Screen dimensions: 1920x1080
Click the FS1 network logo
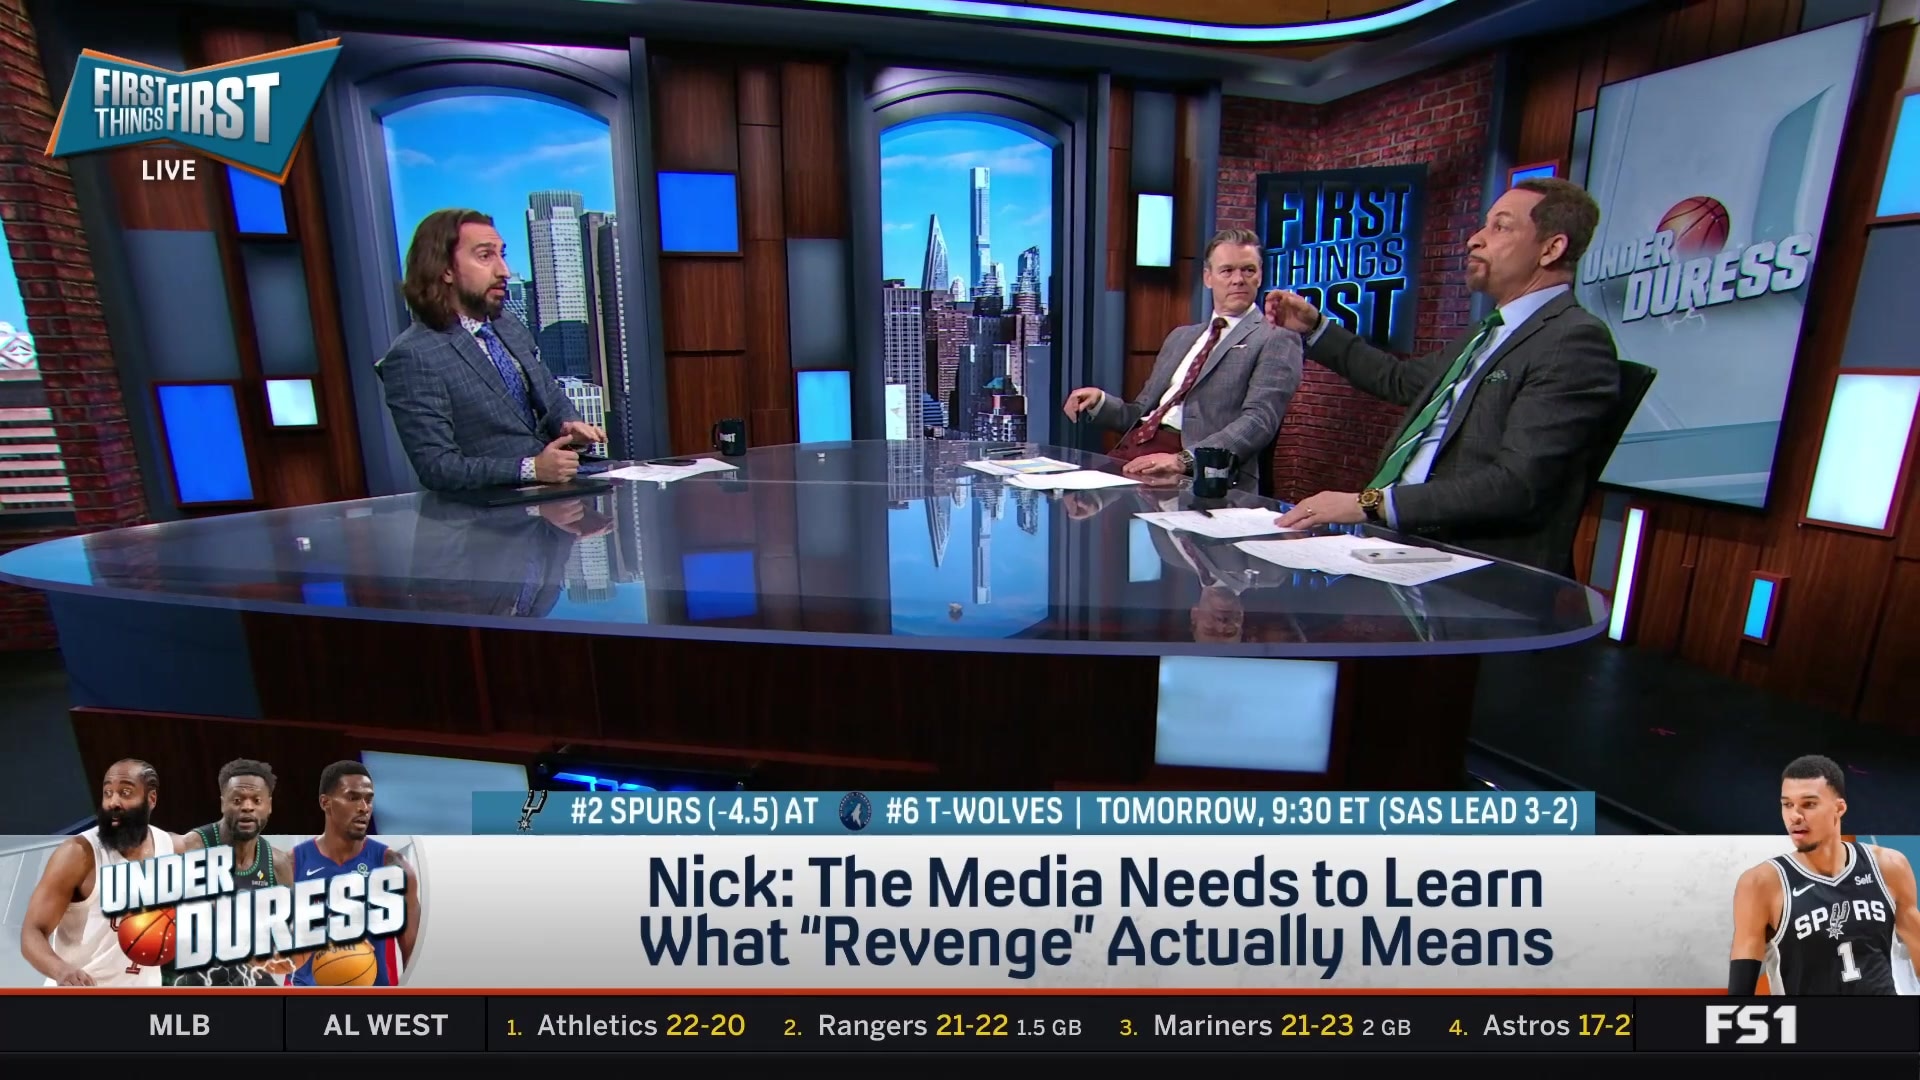pos(1750,1025)
